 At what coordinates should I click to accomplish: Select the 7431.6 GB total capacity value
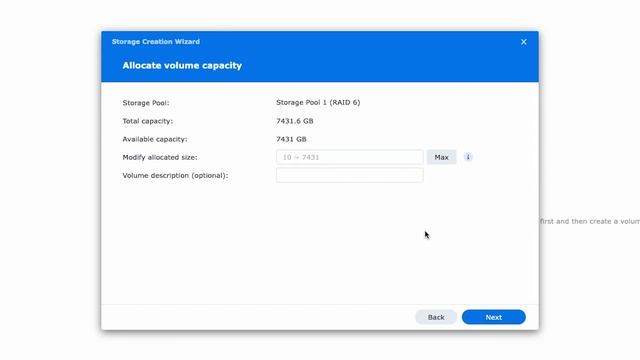[x=295, y=121]
